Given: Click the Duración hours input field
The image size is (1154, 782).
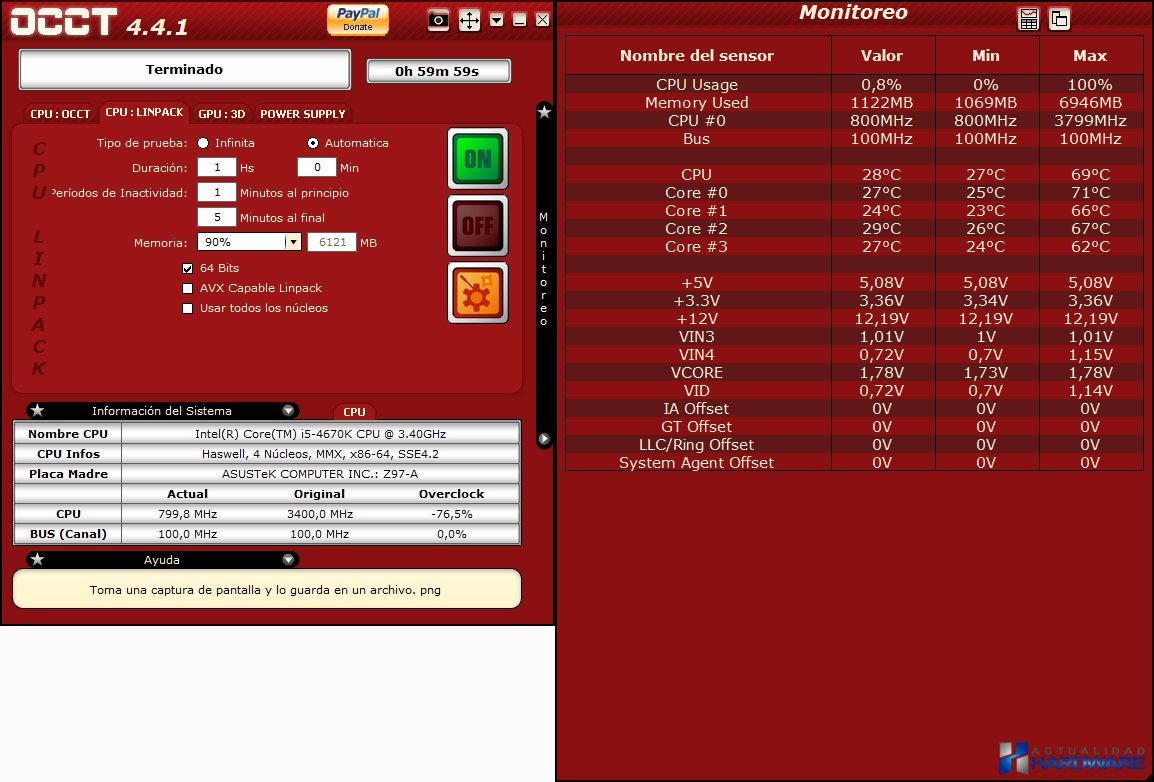Looking at the screenshot, I should 216,168.
